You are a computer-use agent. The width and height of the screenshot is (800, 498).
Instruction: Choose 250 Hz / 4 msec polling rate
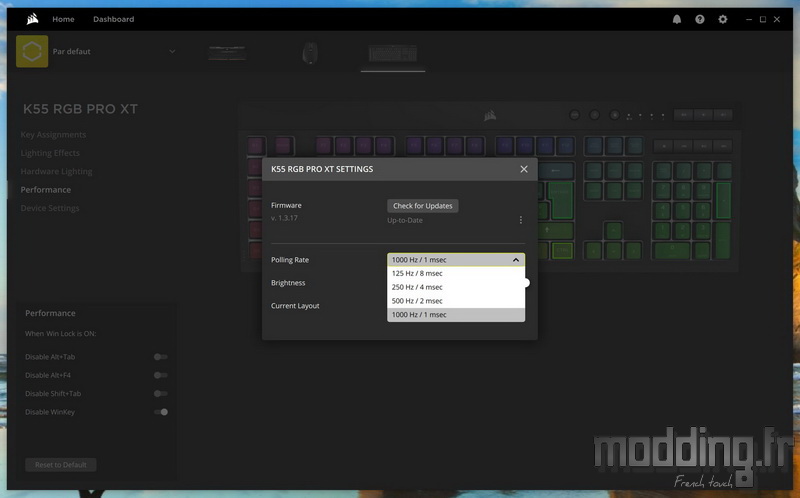click(x=456, y=287)
